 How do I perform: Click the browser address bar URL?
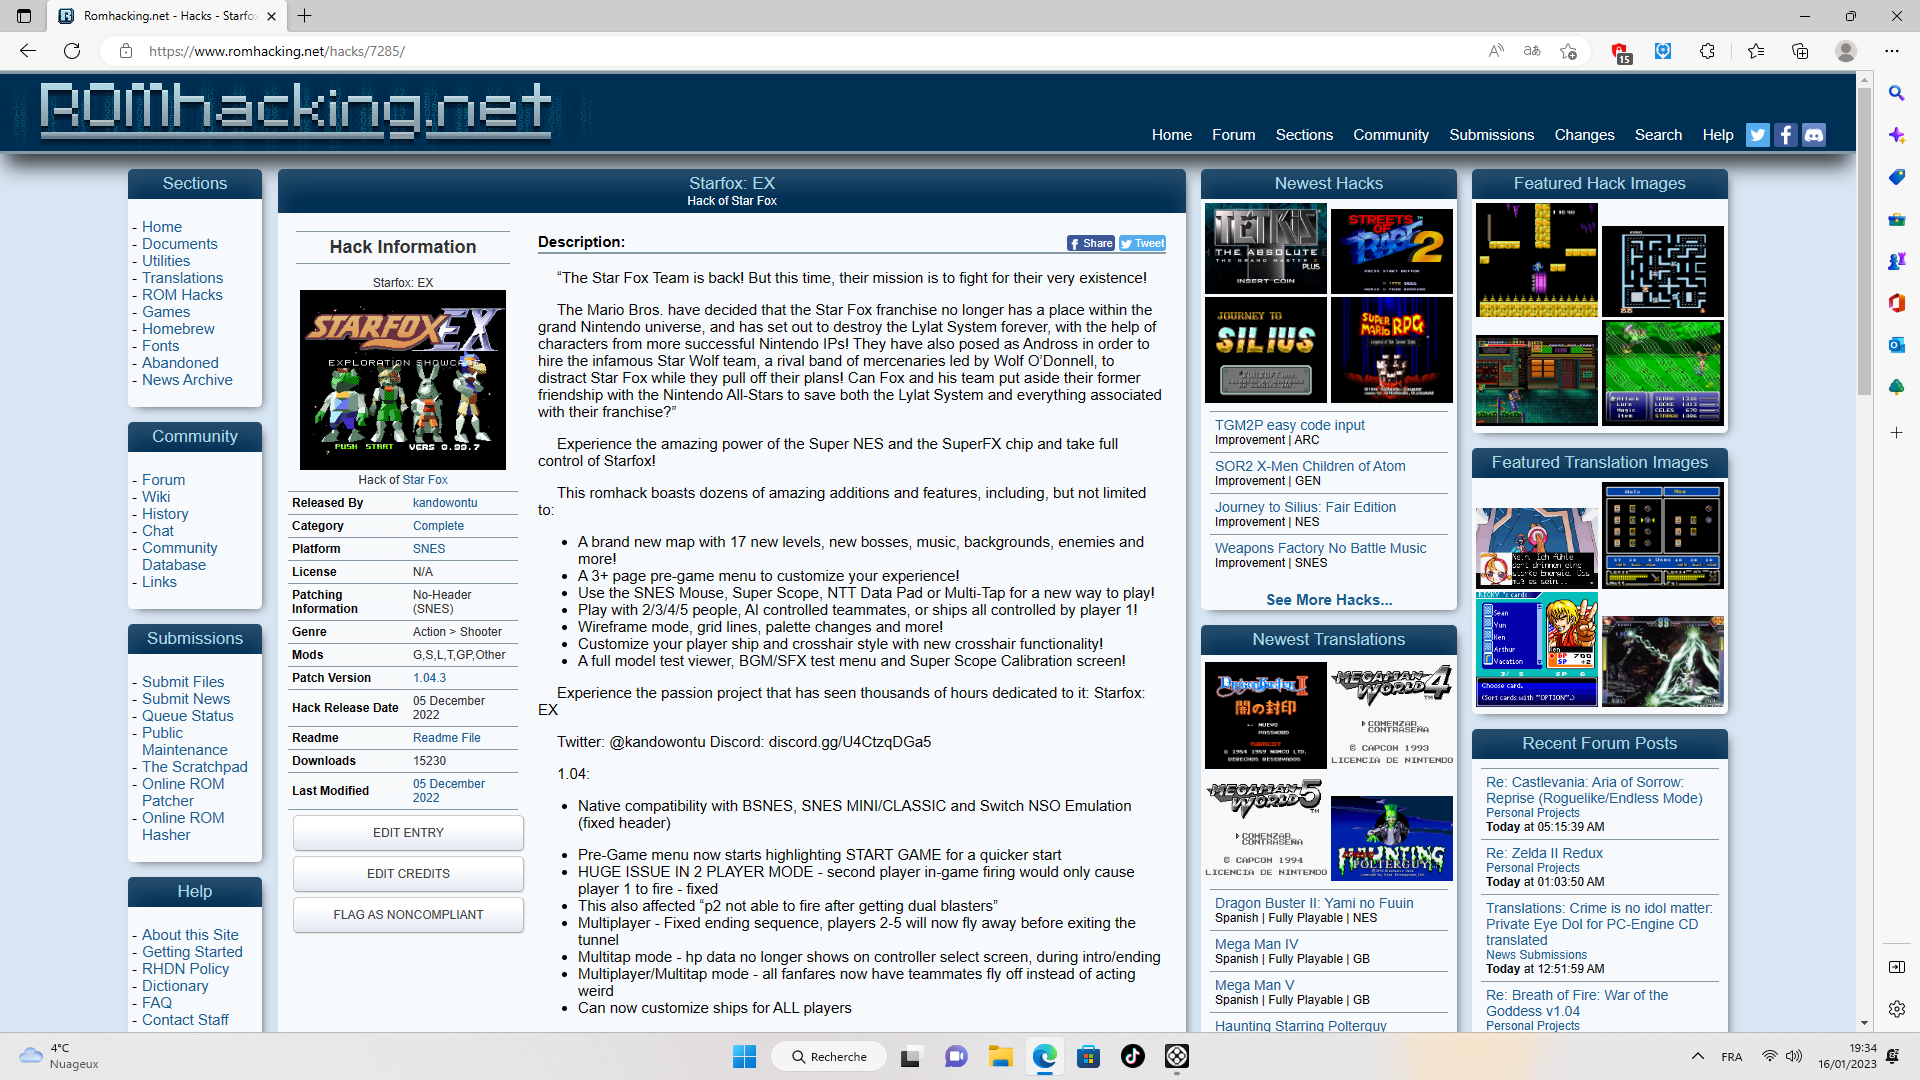(277, 51)
